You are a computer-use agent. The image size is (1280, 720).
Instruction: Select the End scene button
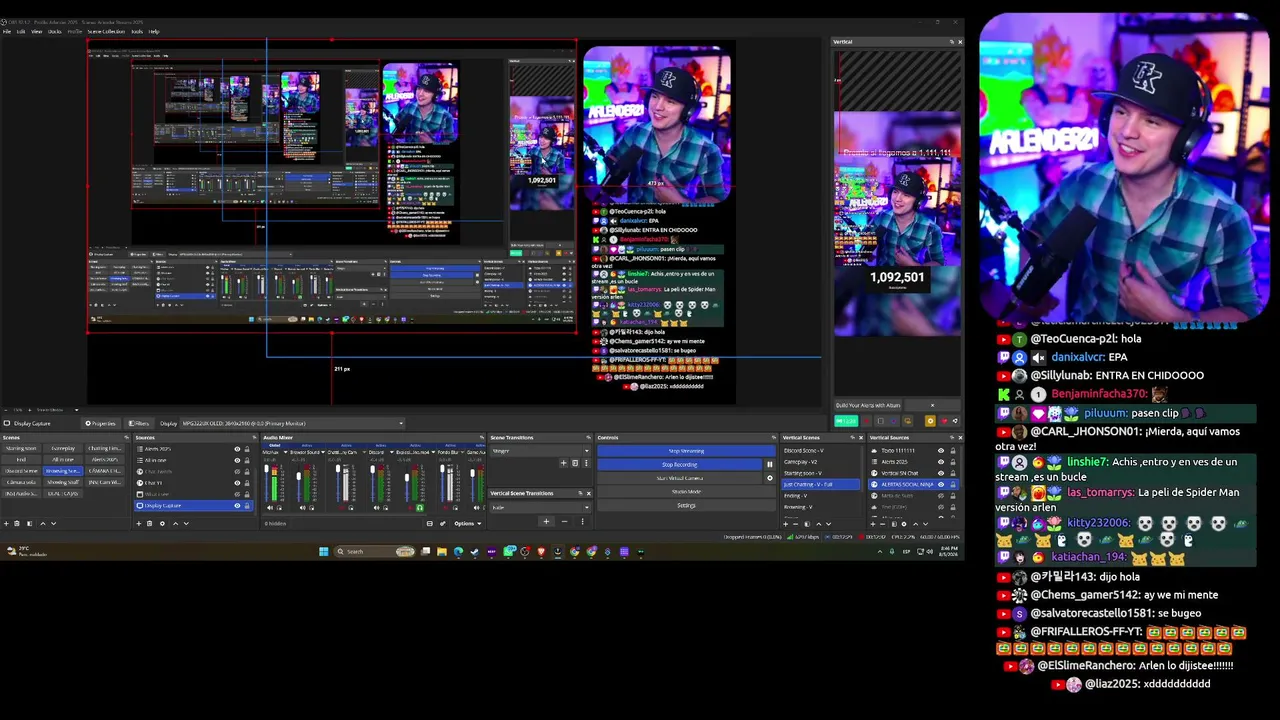[x=21, y=460]
